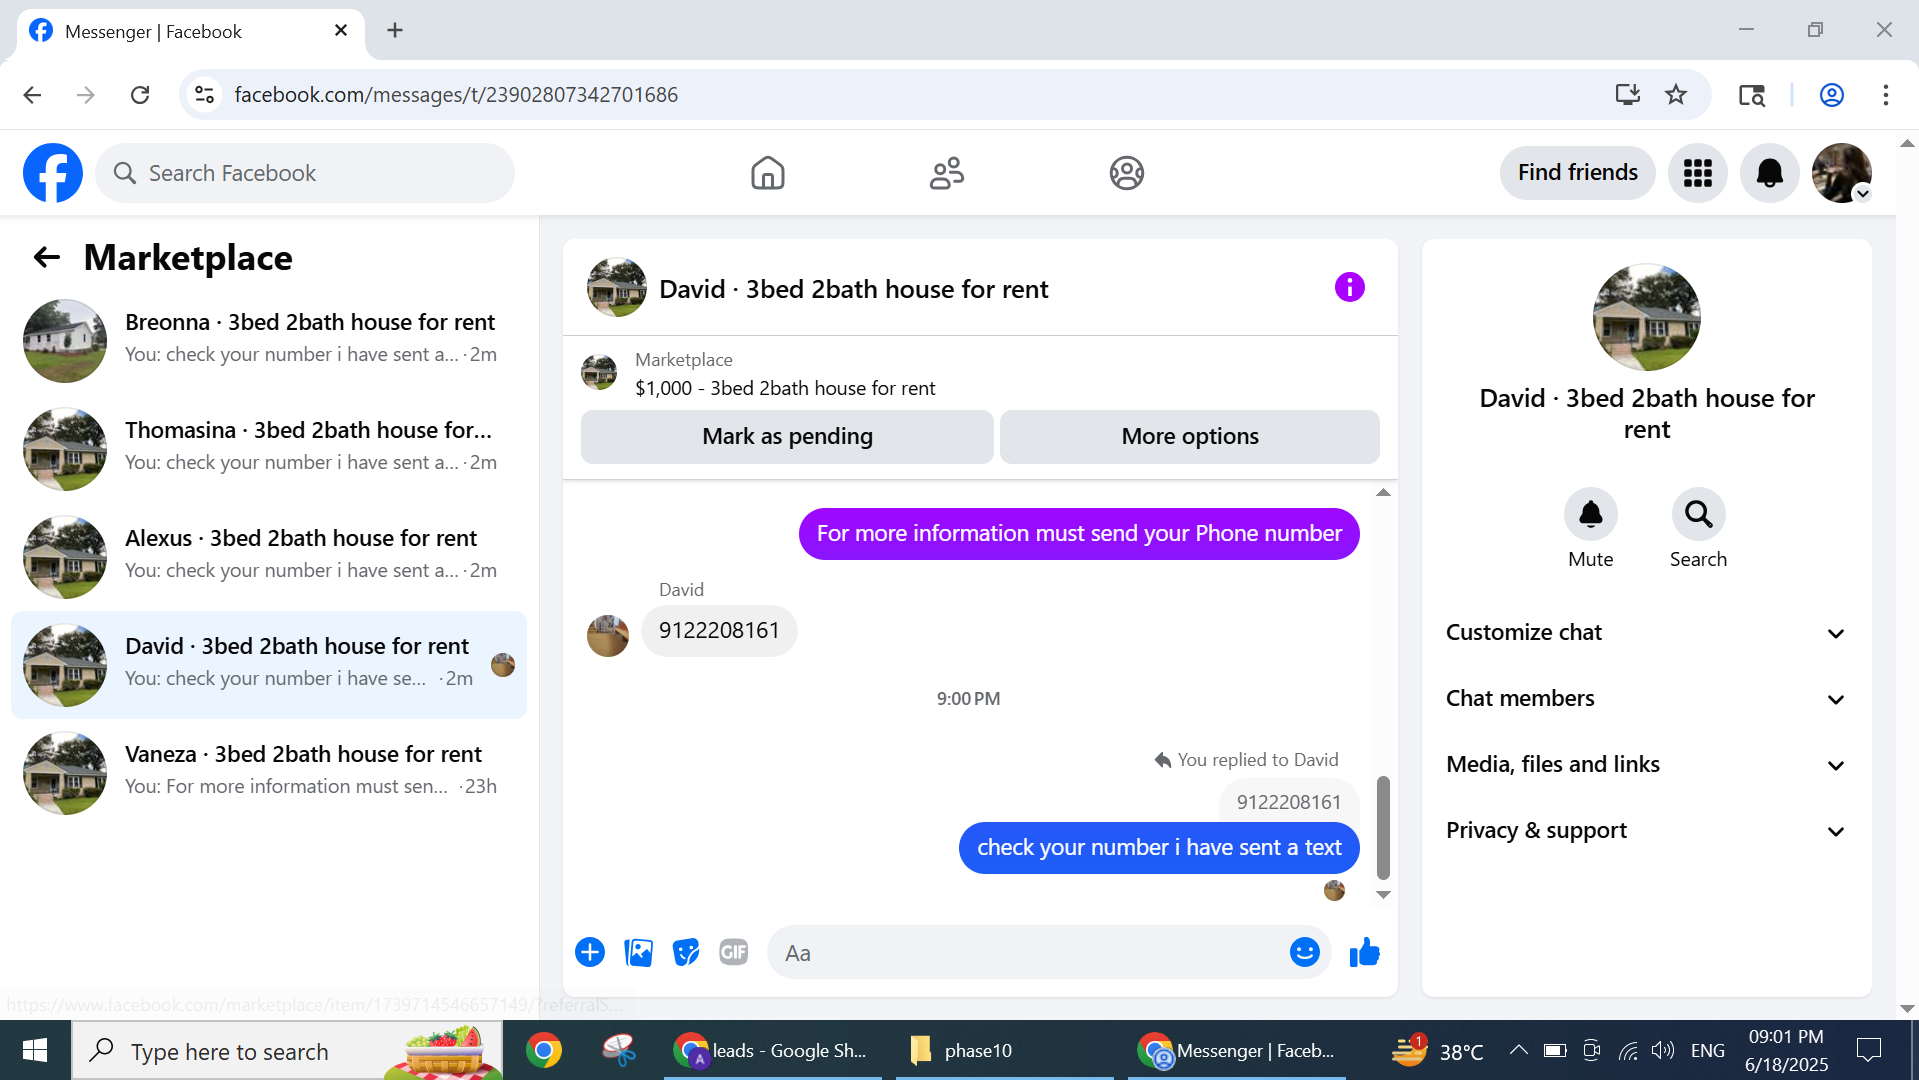Open Windows Start menu
Viewport: 1919px width, 1080px height.
coord(35,1050)
